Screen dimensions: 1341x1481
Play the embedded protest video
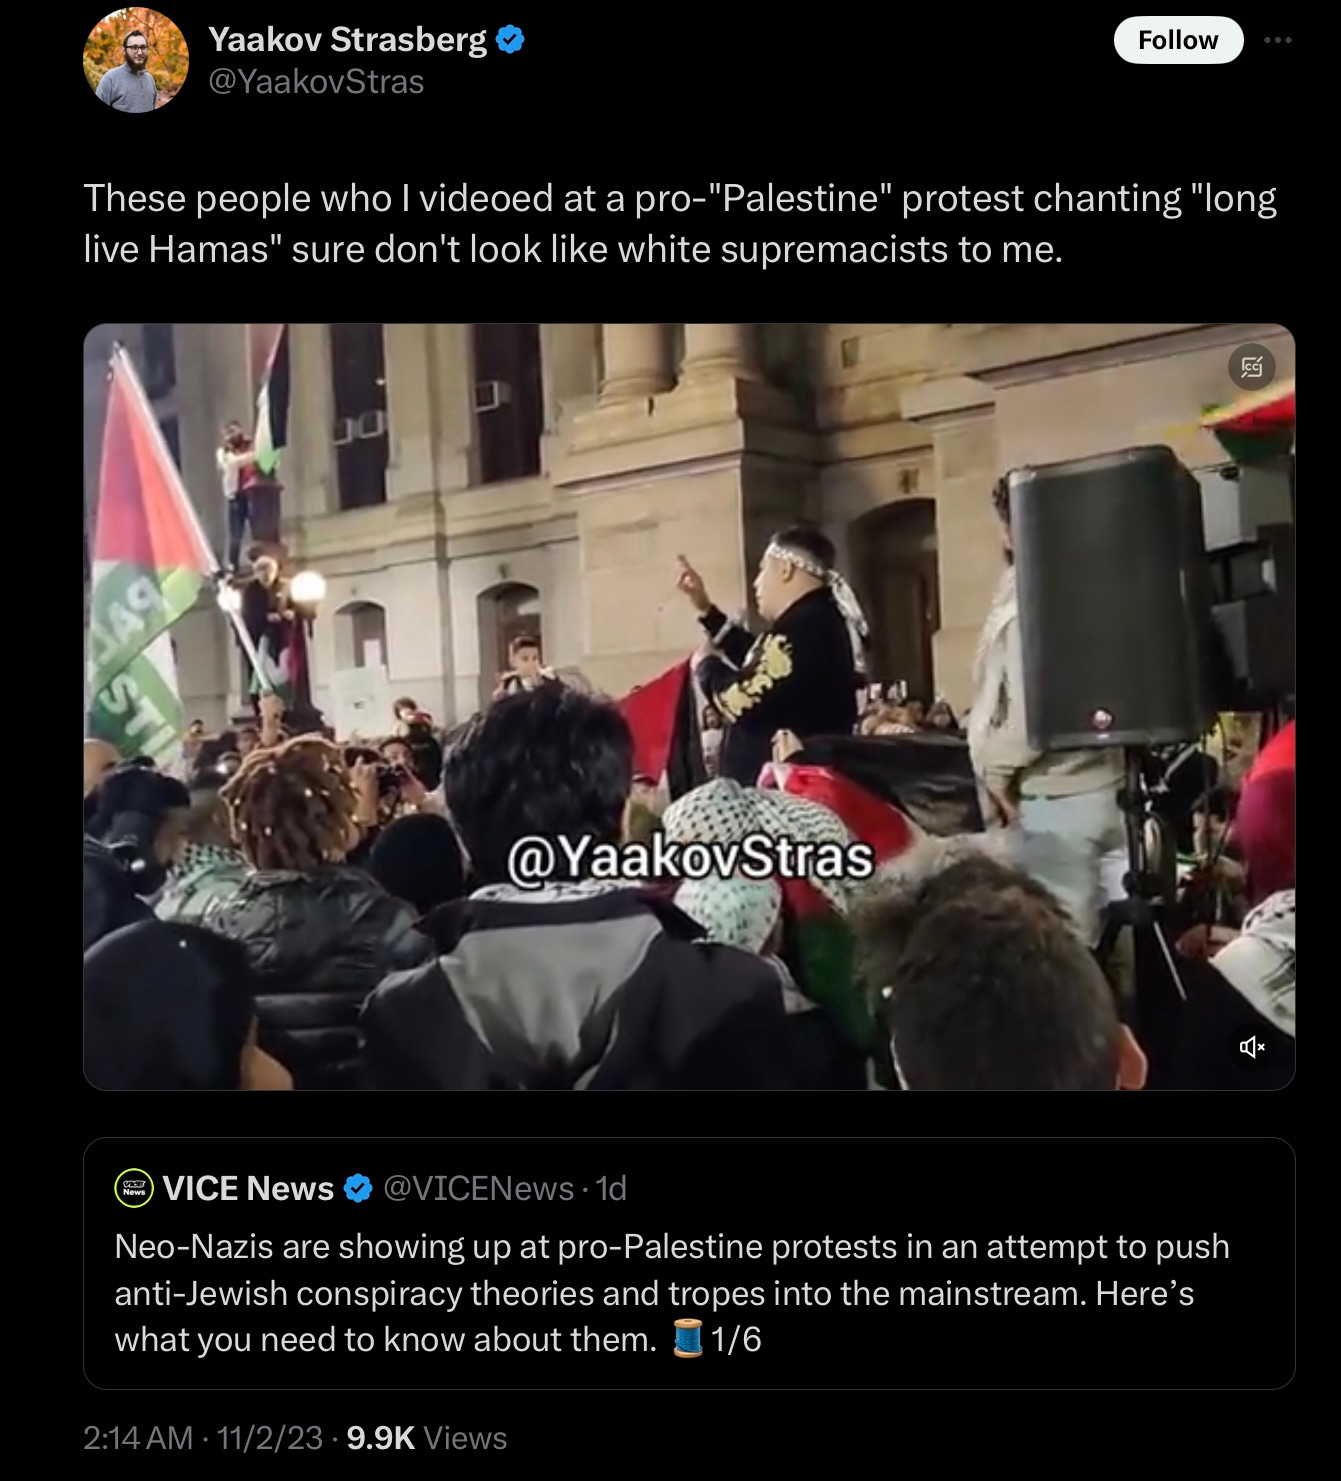(x=689, y=706)
